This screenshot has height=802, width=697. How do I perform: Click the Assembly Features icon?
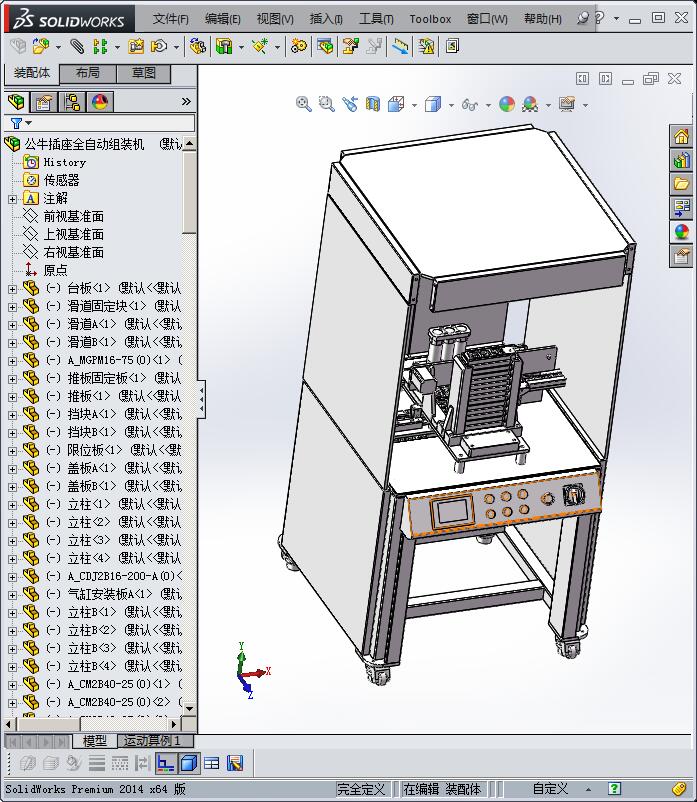(224, 47)
